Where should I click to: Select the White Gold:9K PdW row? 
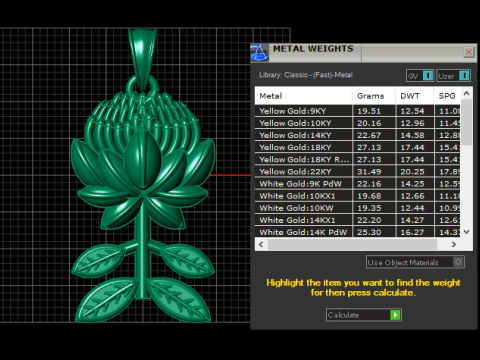point(357,184)
